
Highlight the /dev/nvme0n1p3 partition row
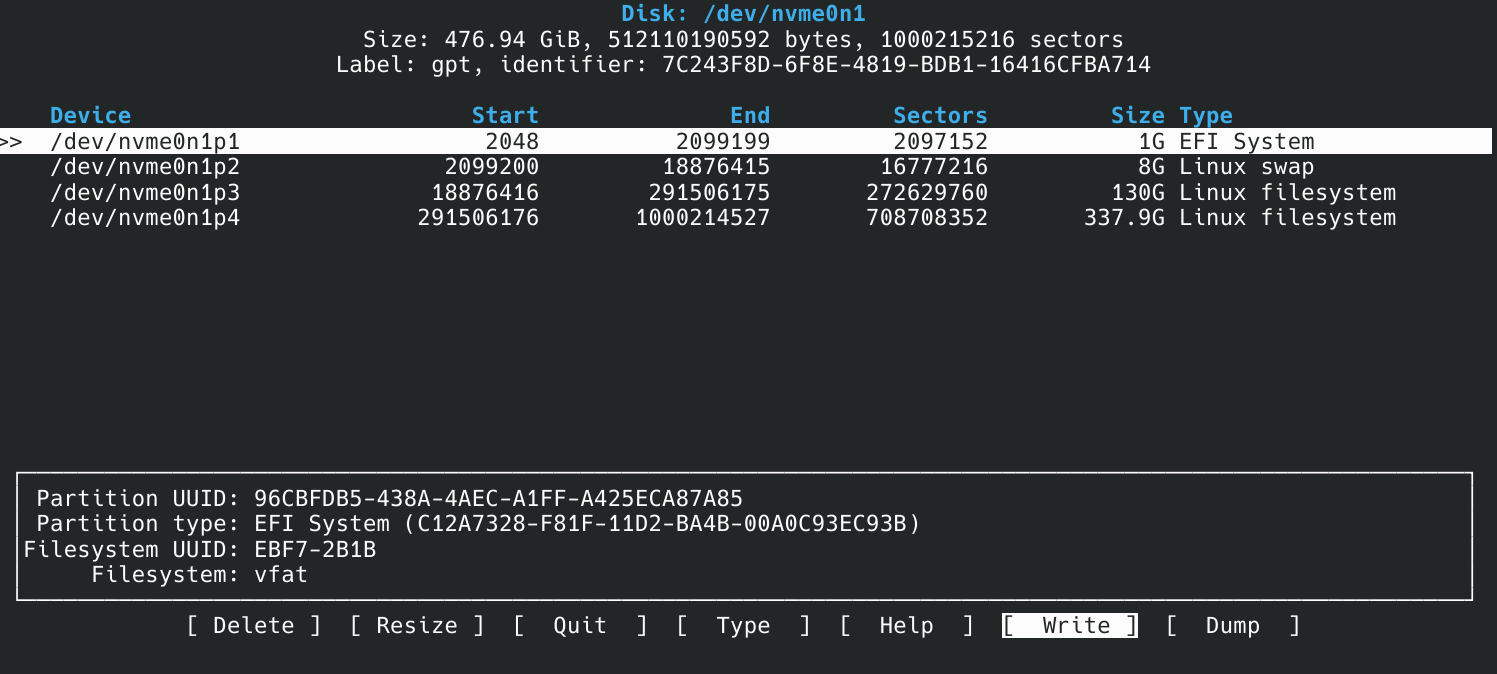(x=145, y=192)
